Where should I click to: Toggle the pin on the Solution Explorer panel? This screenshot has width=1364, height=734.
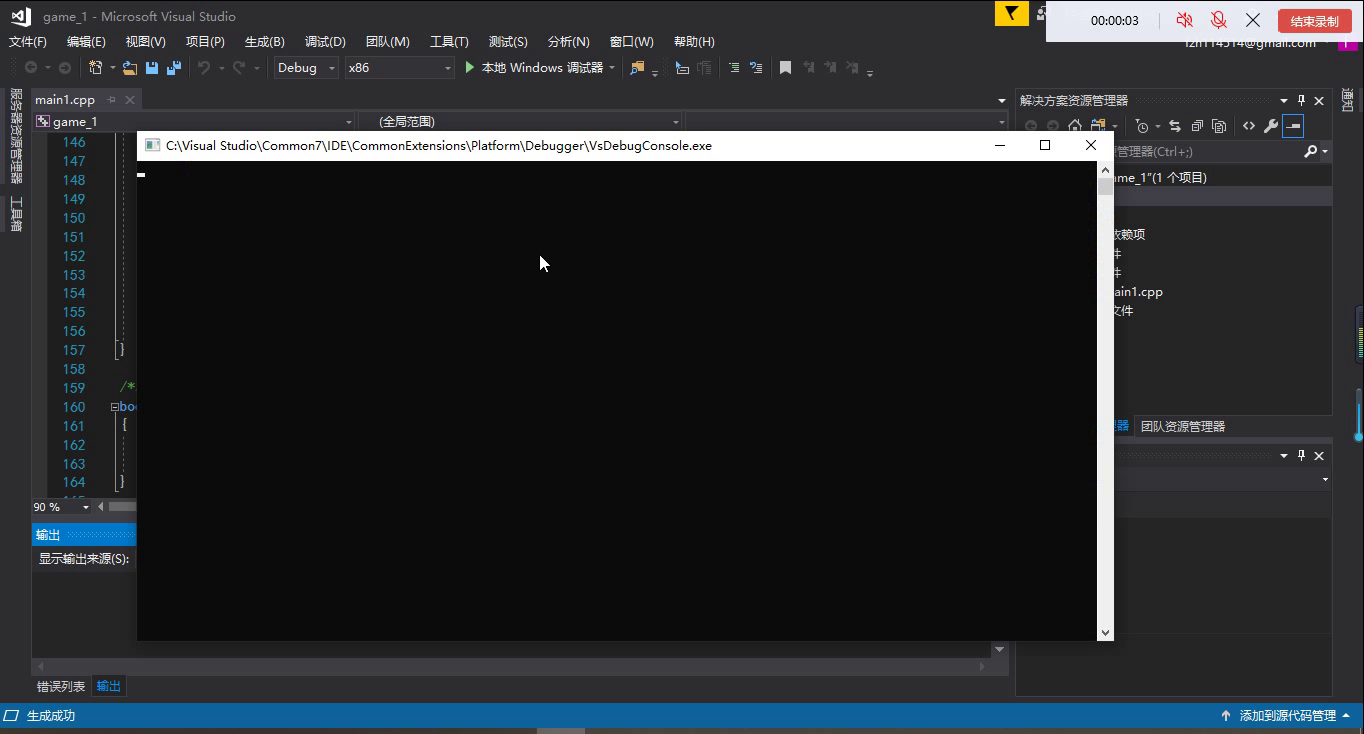[1301, 100]
